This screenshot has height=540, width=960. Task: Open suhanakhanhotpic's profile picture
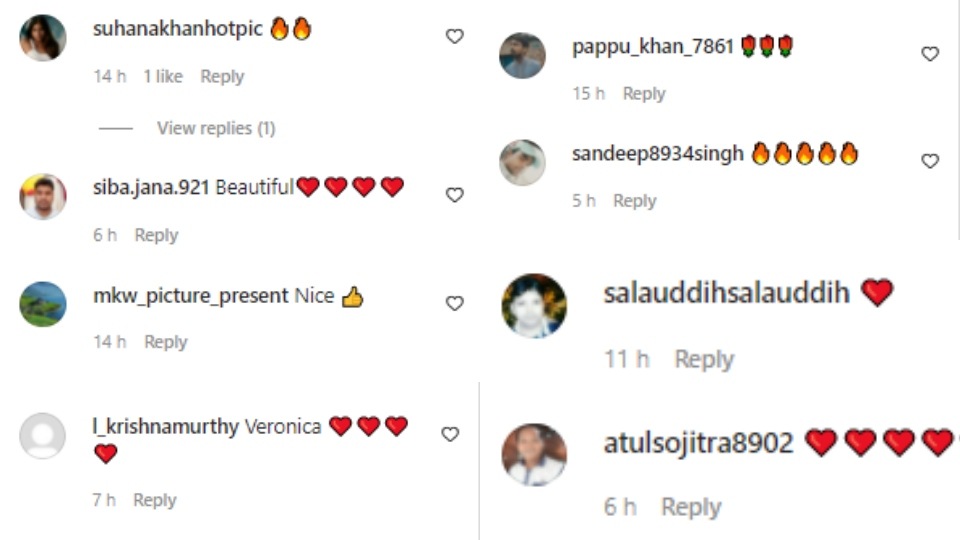pos(43,38)
